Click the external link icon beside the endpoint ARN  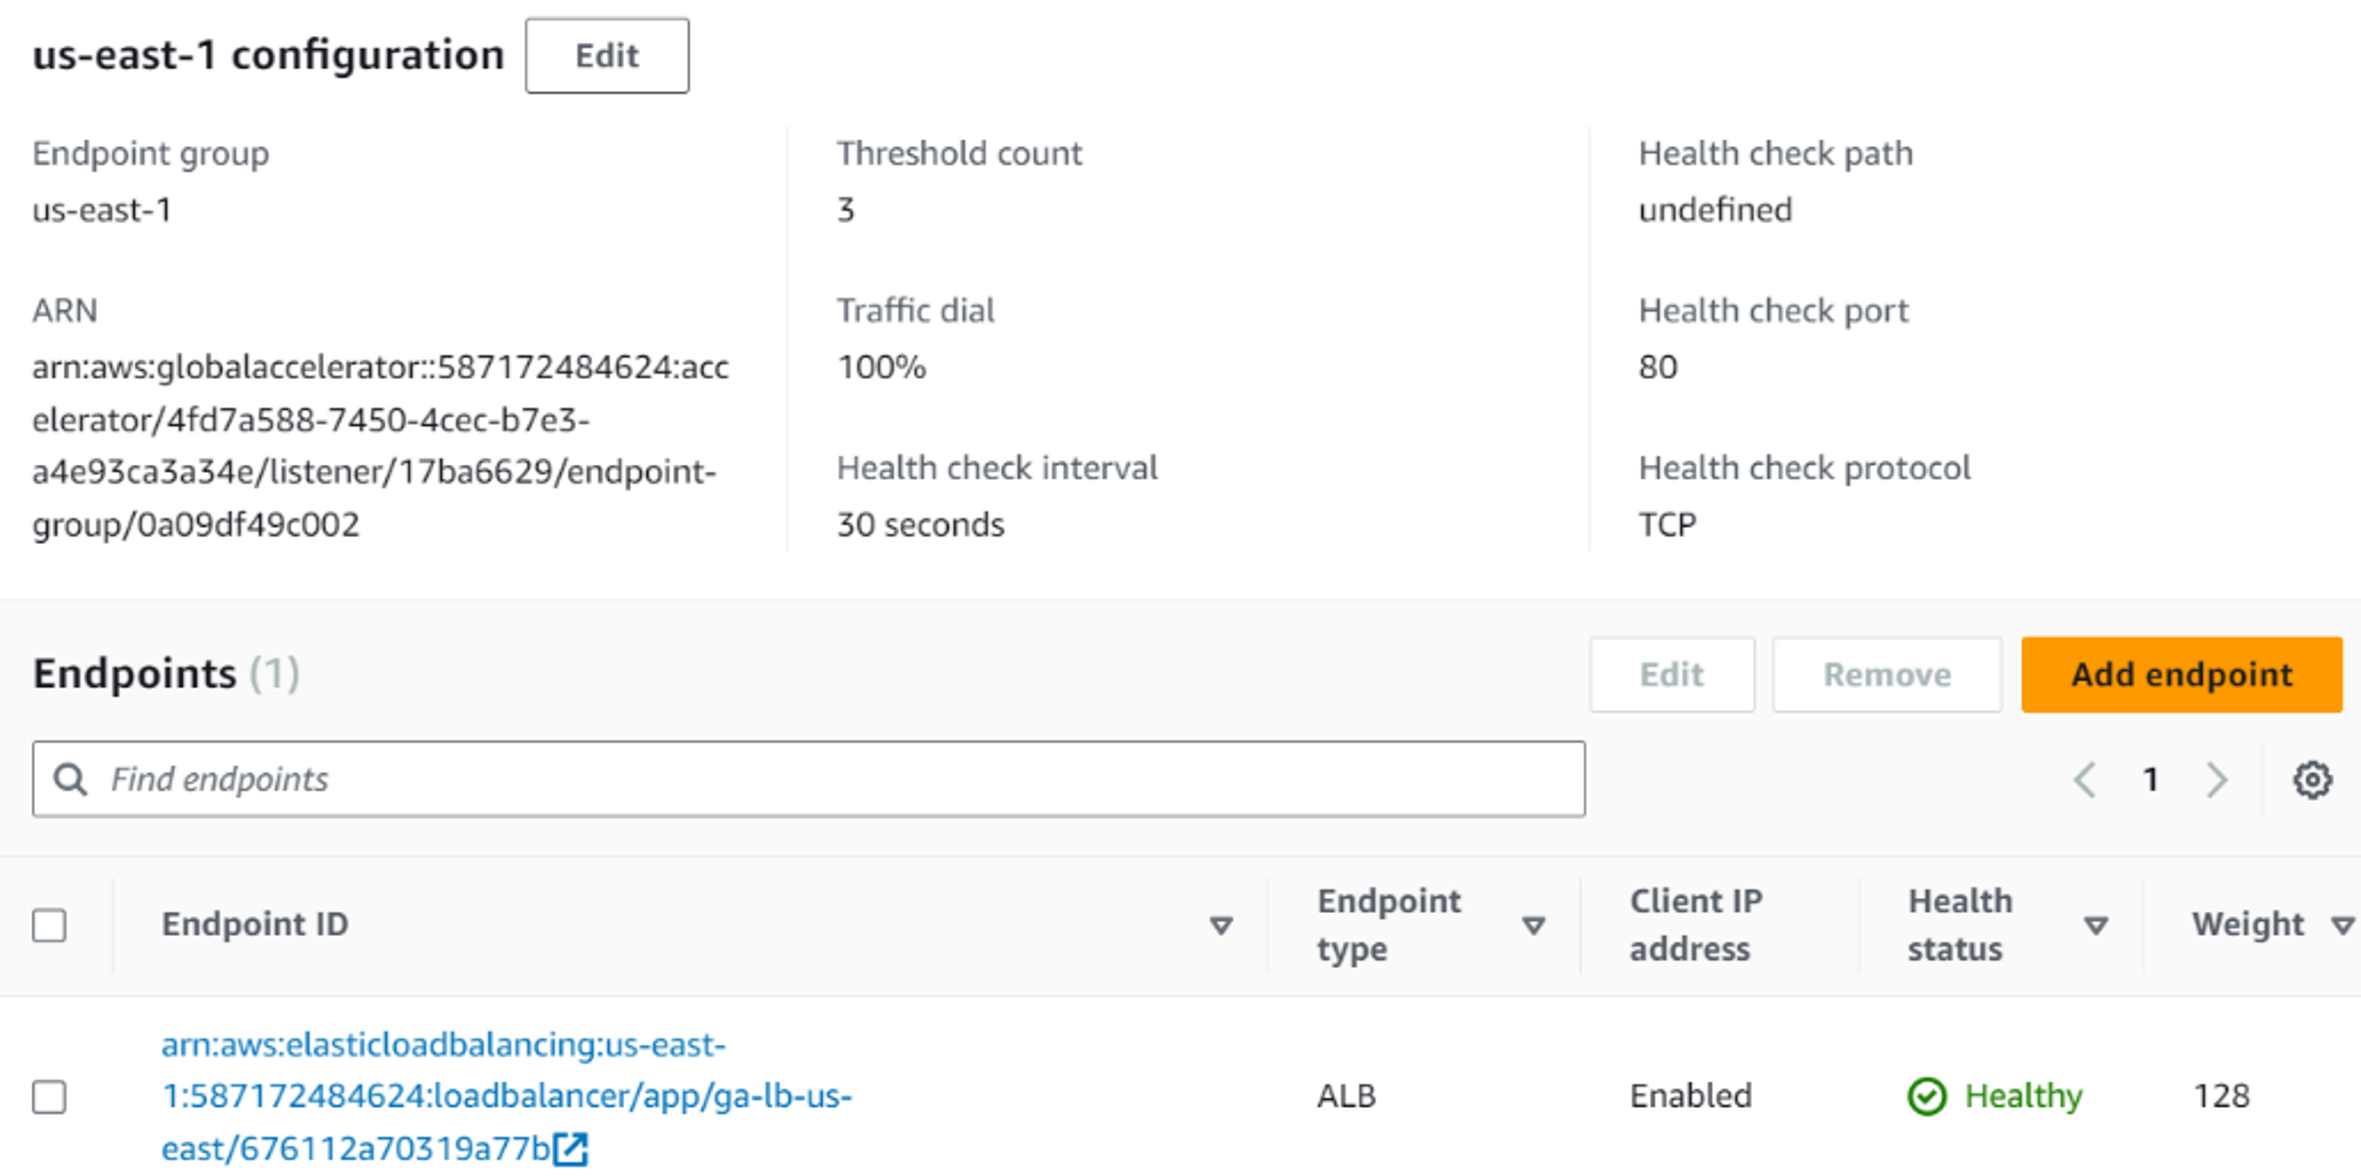click(572, 1149)
